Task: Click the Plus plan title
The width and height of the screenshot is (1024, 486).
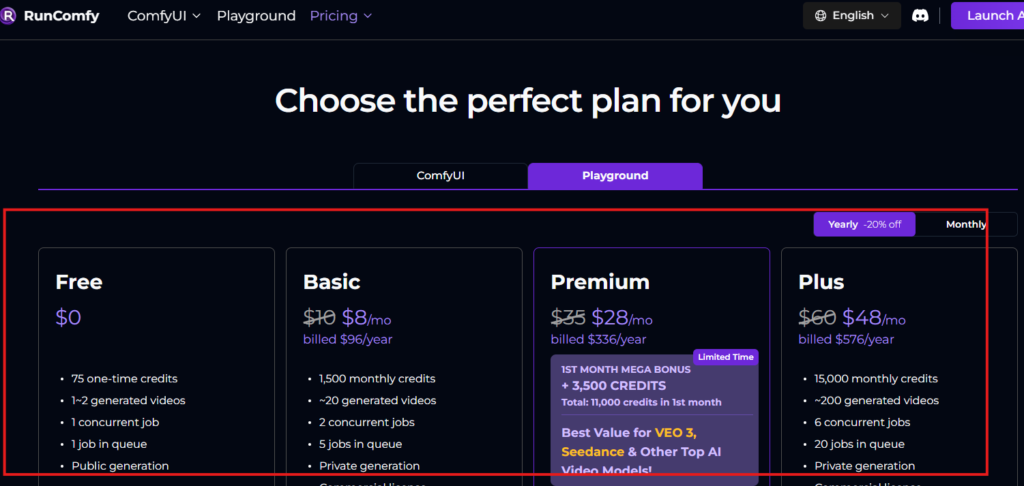Action: (x=821, y=282)
